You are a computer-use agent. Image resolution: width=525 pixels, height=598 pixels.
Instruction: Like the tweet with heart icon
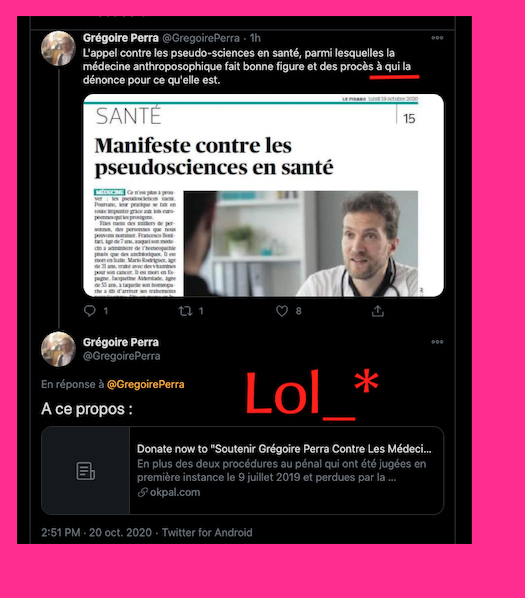pyautogui.click(x=282, y=311)
